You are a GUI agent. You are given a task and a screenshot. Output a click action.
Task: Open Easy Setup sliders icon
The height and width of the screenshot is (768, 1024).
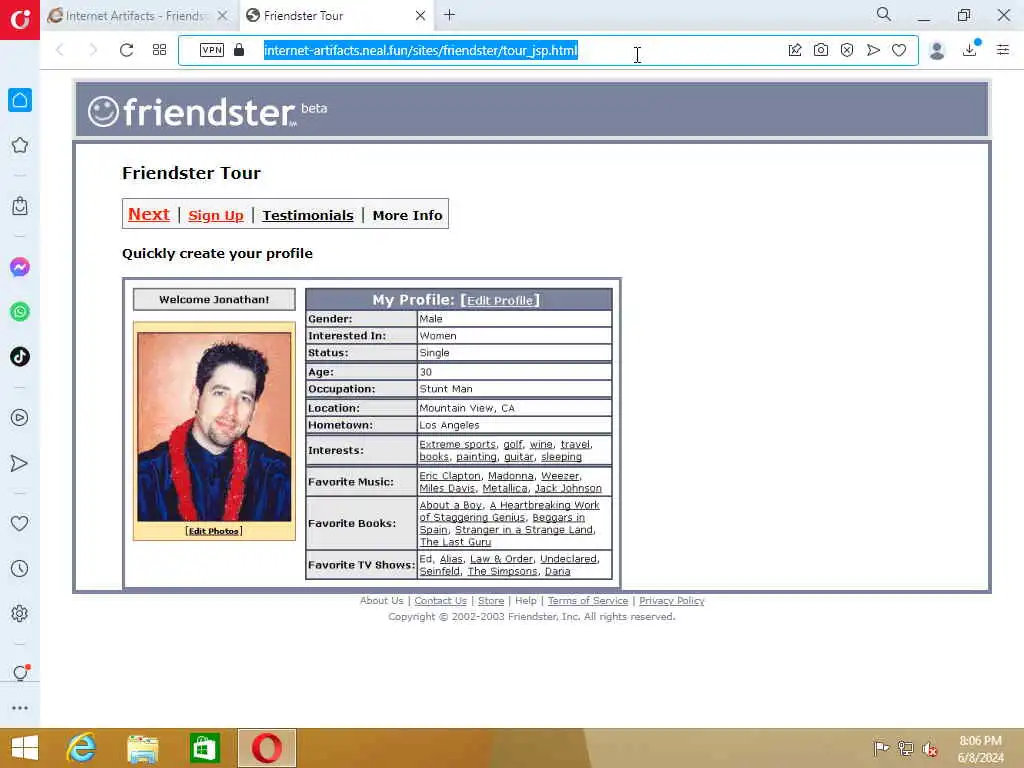1003,50
